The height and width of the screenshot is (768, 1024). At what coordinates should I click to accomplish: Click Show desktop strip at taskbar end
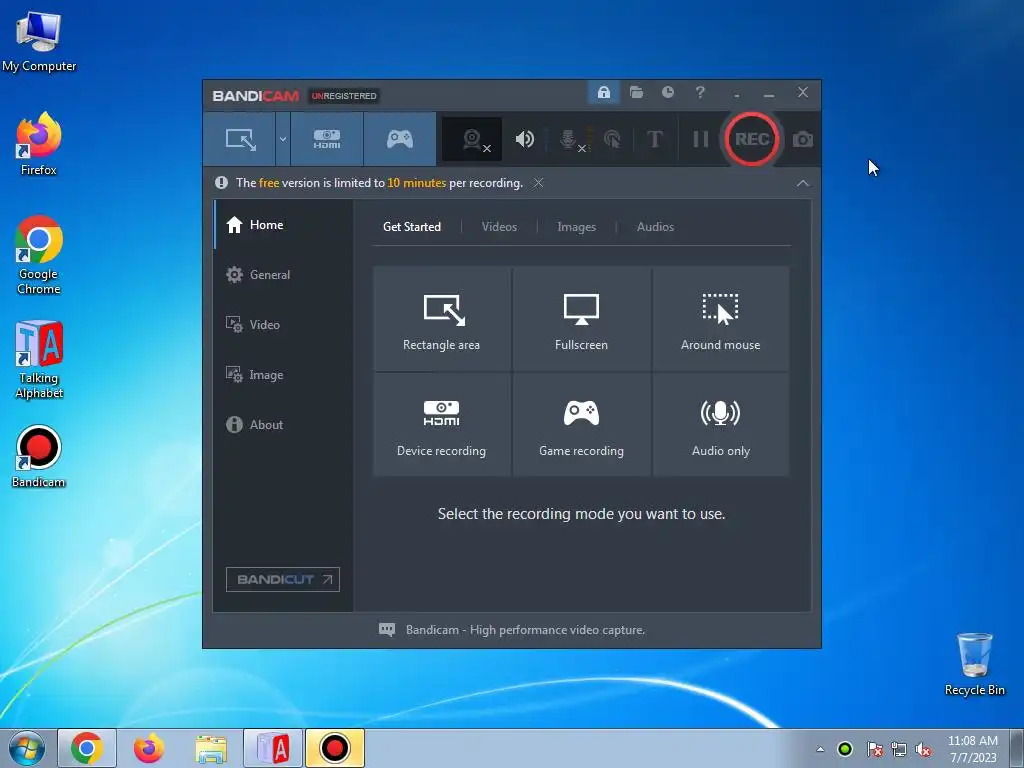point(1017,748)
